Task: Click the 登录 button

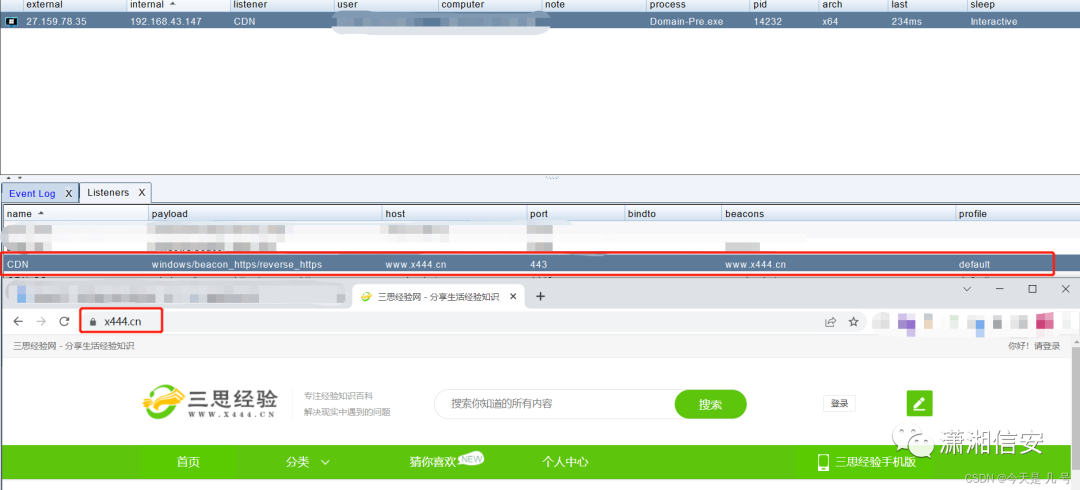Action: coord(839,404)
